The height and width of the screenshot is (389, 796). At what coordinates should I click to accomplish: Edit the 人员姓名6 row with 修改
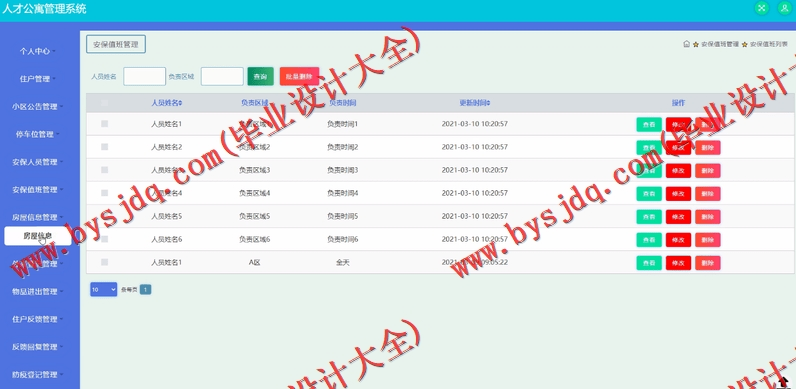[x=678, y=240]
